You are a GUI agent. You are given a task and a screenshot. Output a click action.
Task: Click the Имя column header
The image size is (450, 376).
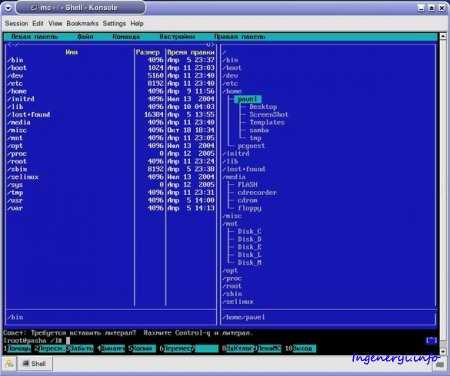(x=71, y=52)
